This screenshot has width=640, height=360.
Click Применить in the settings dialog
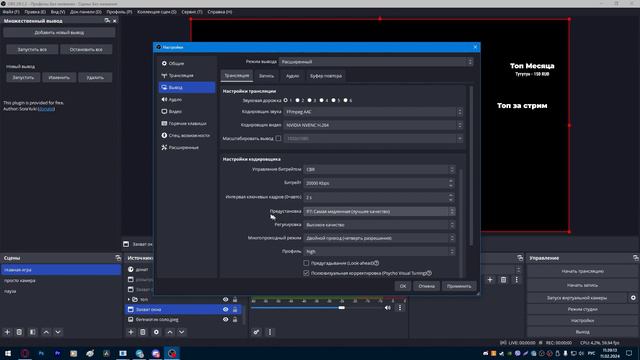click(x=459, y=286)
